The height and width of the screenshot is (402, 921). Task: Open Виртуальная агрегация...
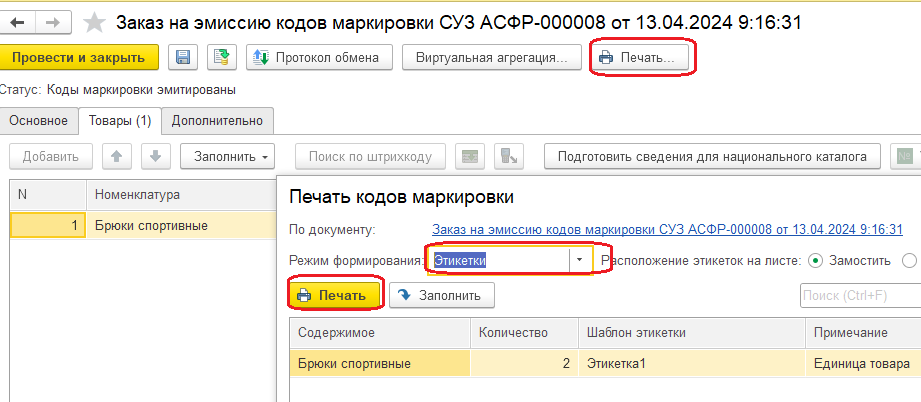click(491, 58)
